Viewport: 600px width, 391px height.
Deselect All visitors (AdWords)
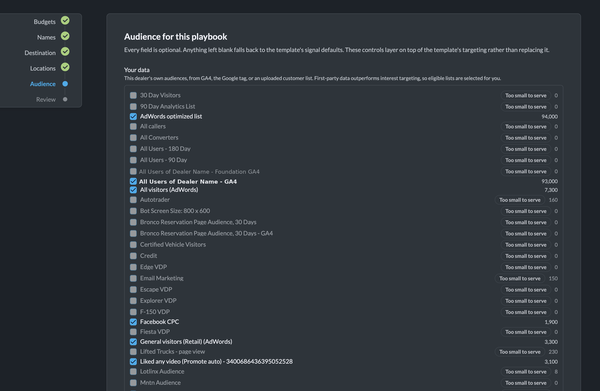[x=133, y=190]
